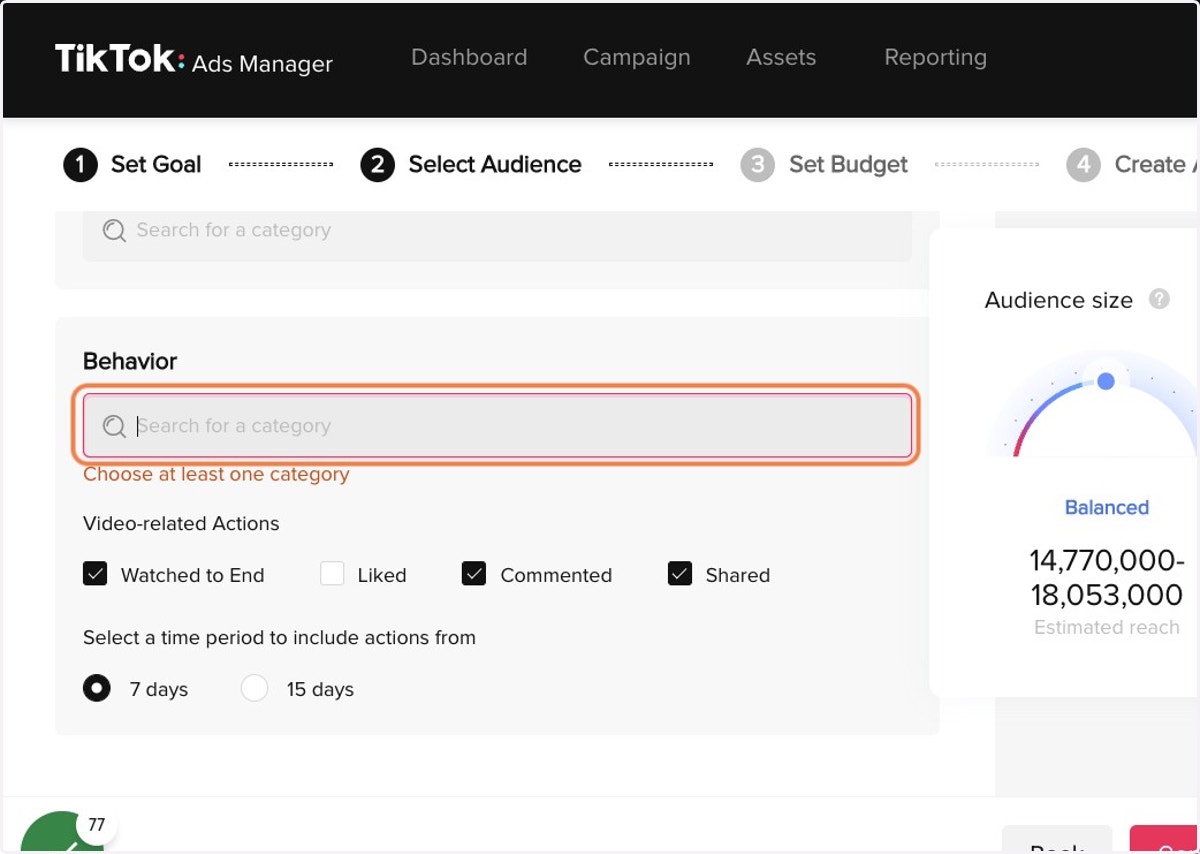
Task: Click the green checklist badge icon
Action: [62, 835]
